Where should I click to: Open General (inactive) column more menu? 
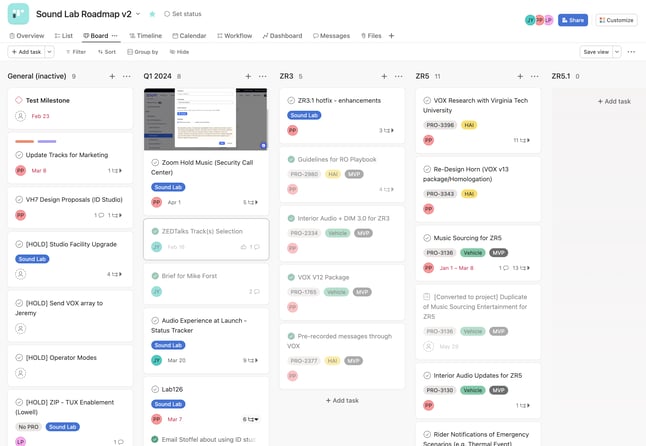(126, 76)
